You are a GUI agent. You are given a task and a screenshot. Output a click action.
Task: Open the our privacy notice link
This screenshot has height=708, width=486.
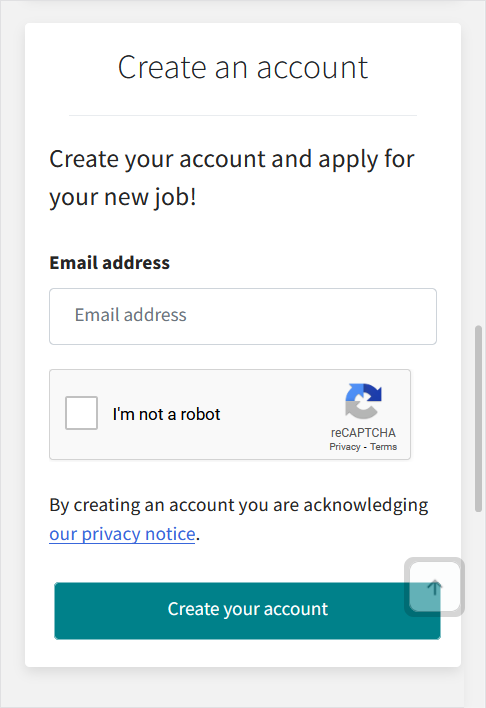(x=122, y=534)
